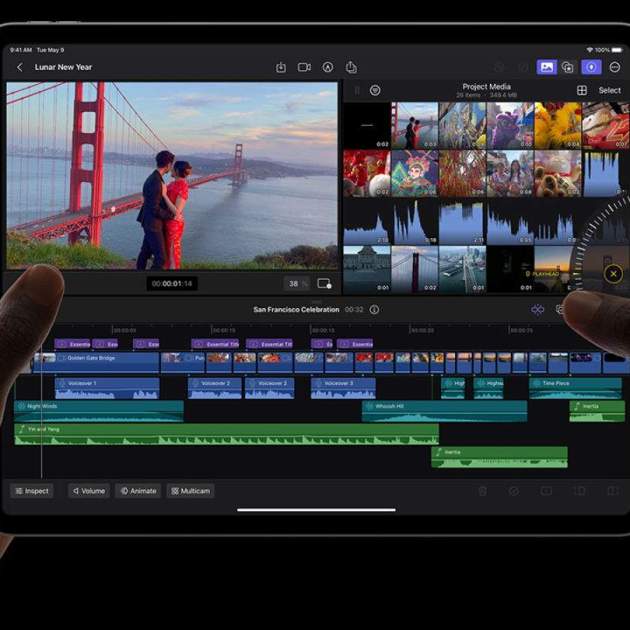Image resolution: width=630 pixels, height=630 pixels.
Task: Open the Volume tab in bottom bar
Action: coord(88,491)
